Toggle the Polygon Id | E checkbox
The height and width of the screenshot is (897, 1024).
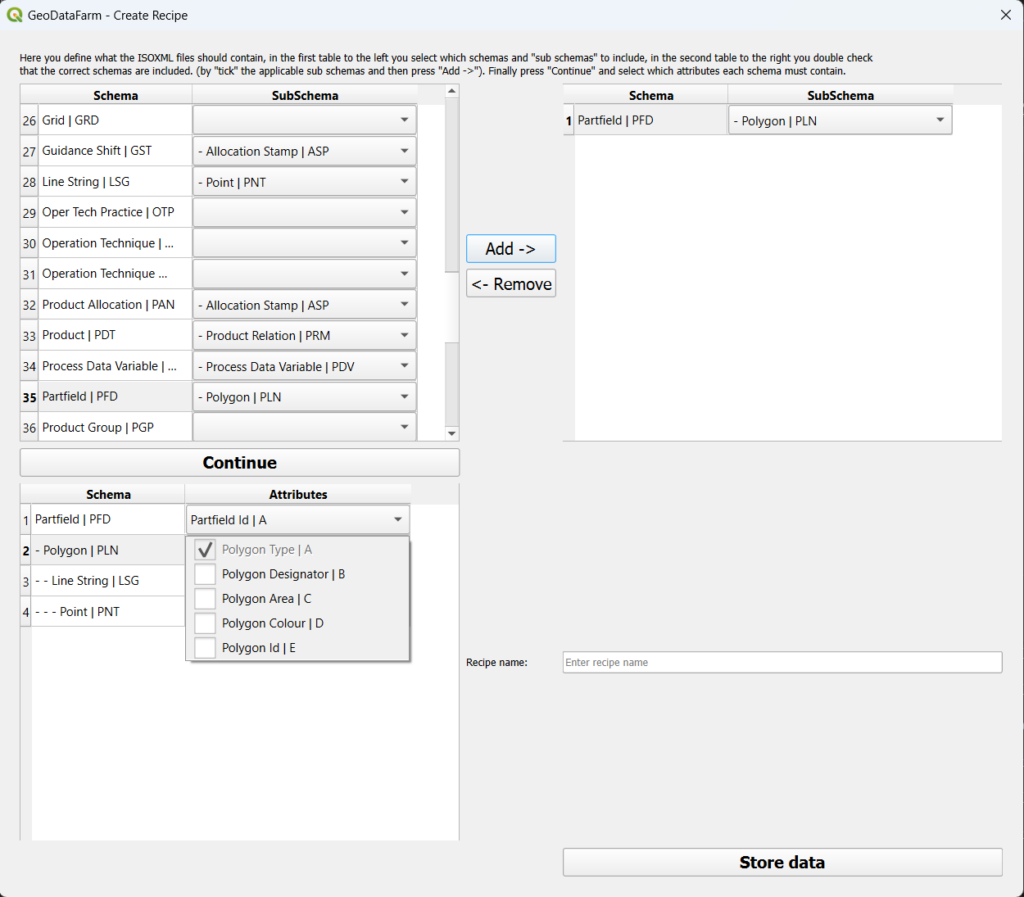pyautogui.click(x=205, y=648)
